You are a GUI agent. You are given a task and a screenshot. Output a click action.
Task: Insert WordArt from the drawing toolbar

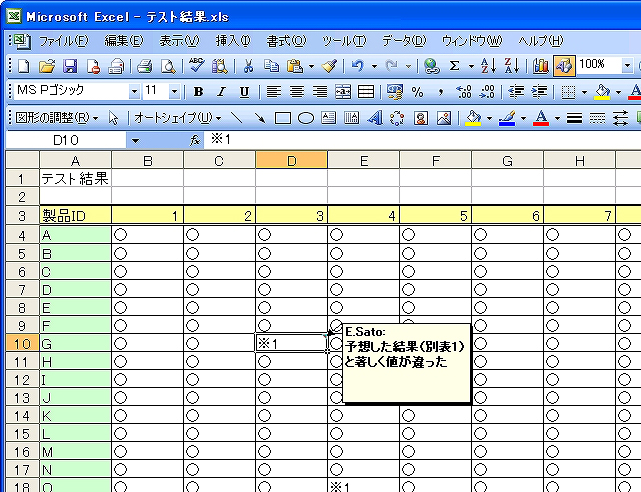[375, 117]
